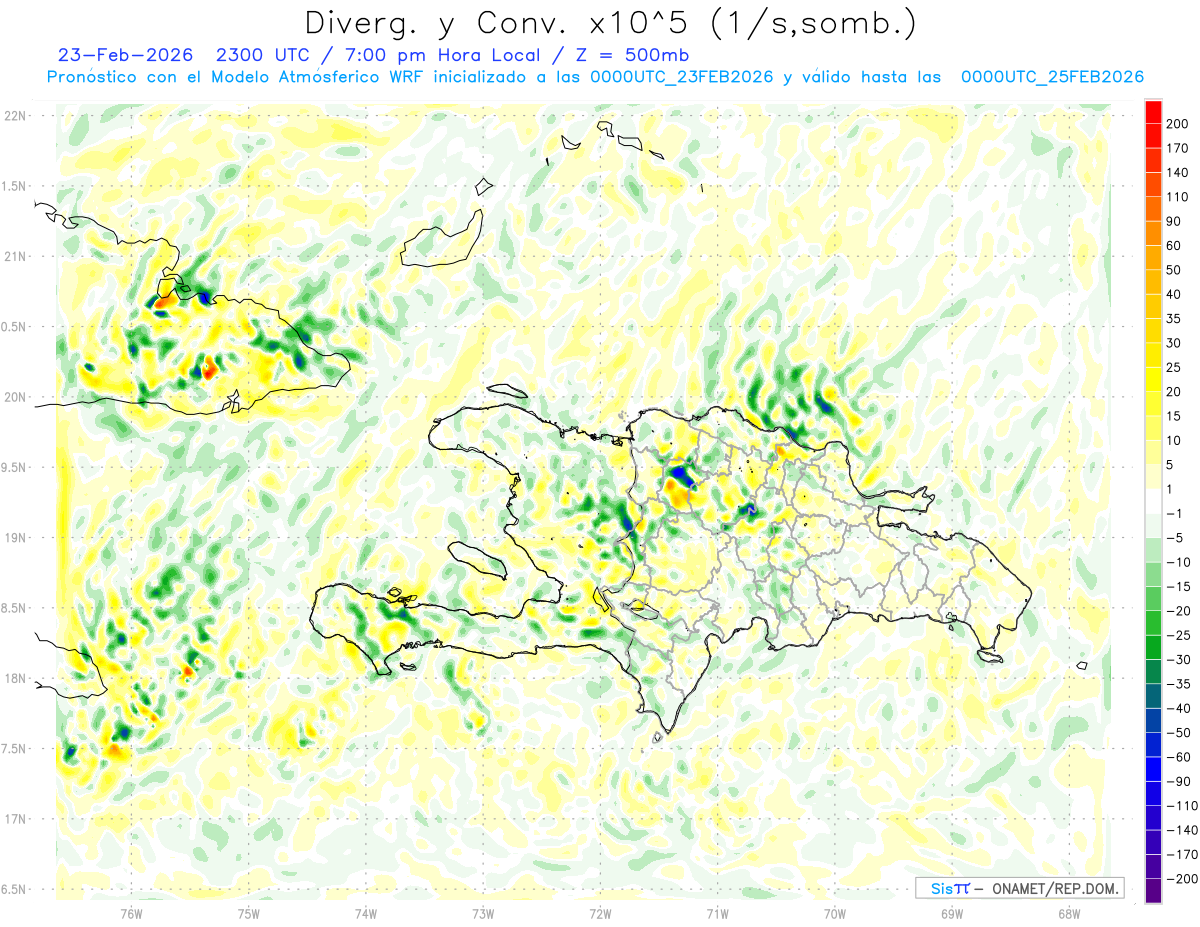Pick the orange swatch between 60 and 90
This screenshot has height=927, width=1200.
[x=1153, y=233]
